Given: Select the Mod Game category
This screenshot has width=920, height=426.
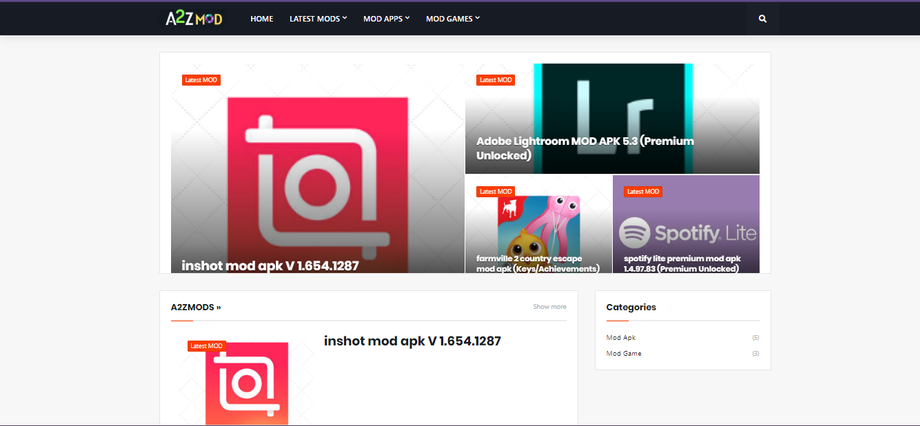Looking at the screenshot, I should tap(624, 353).
